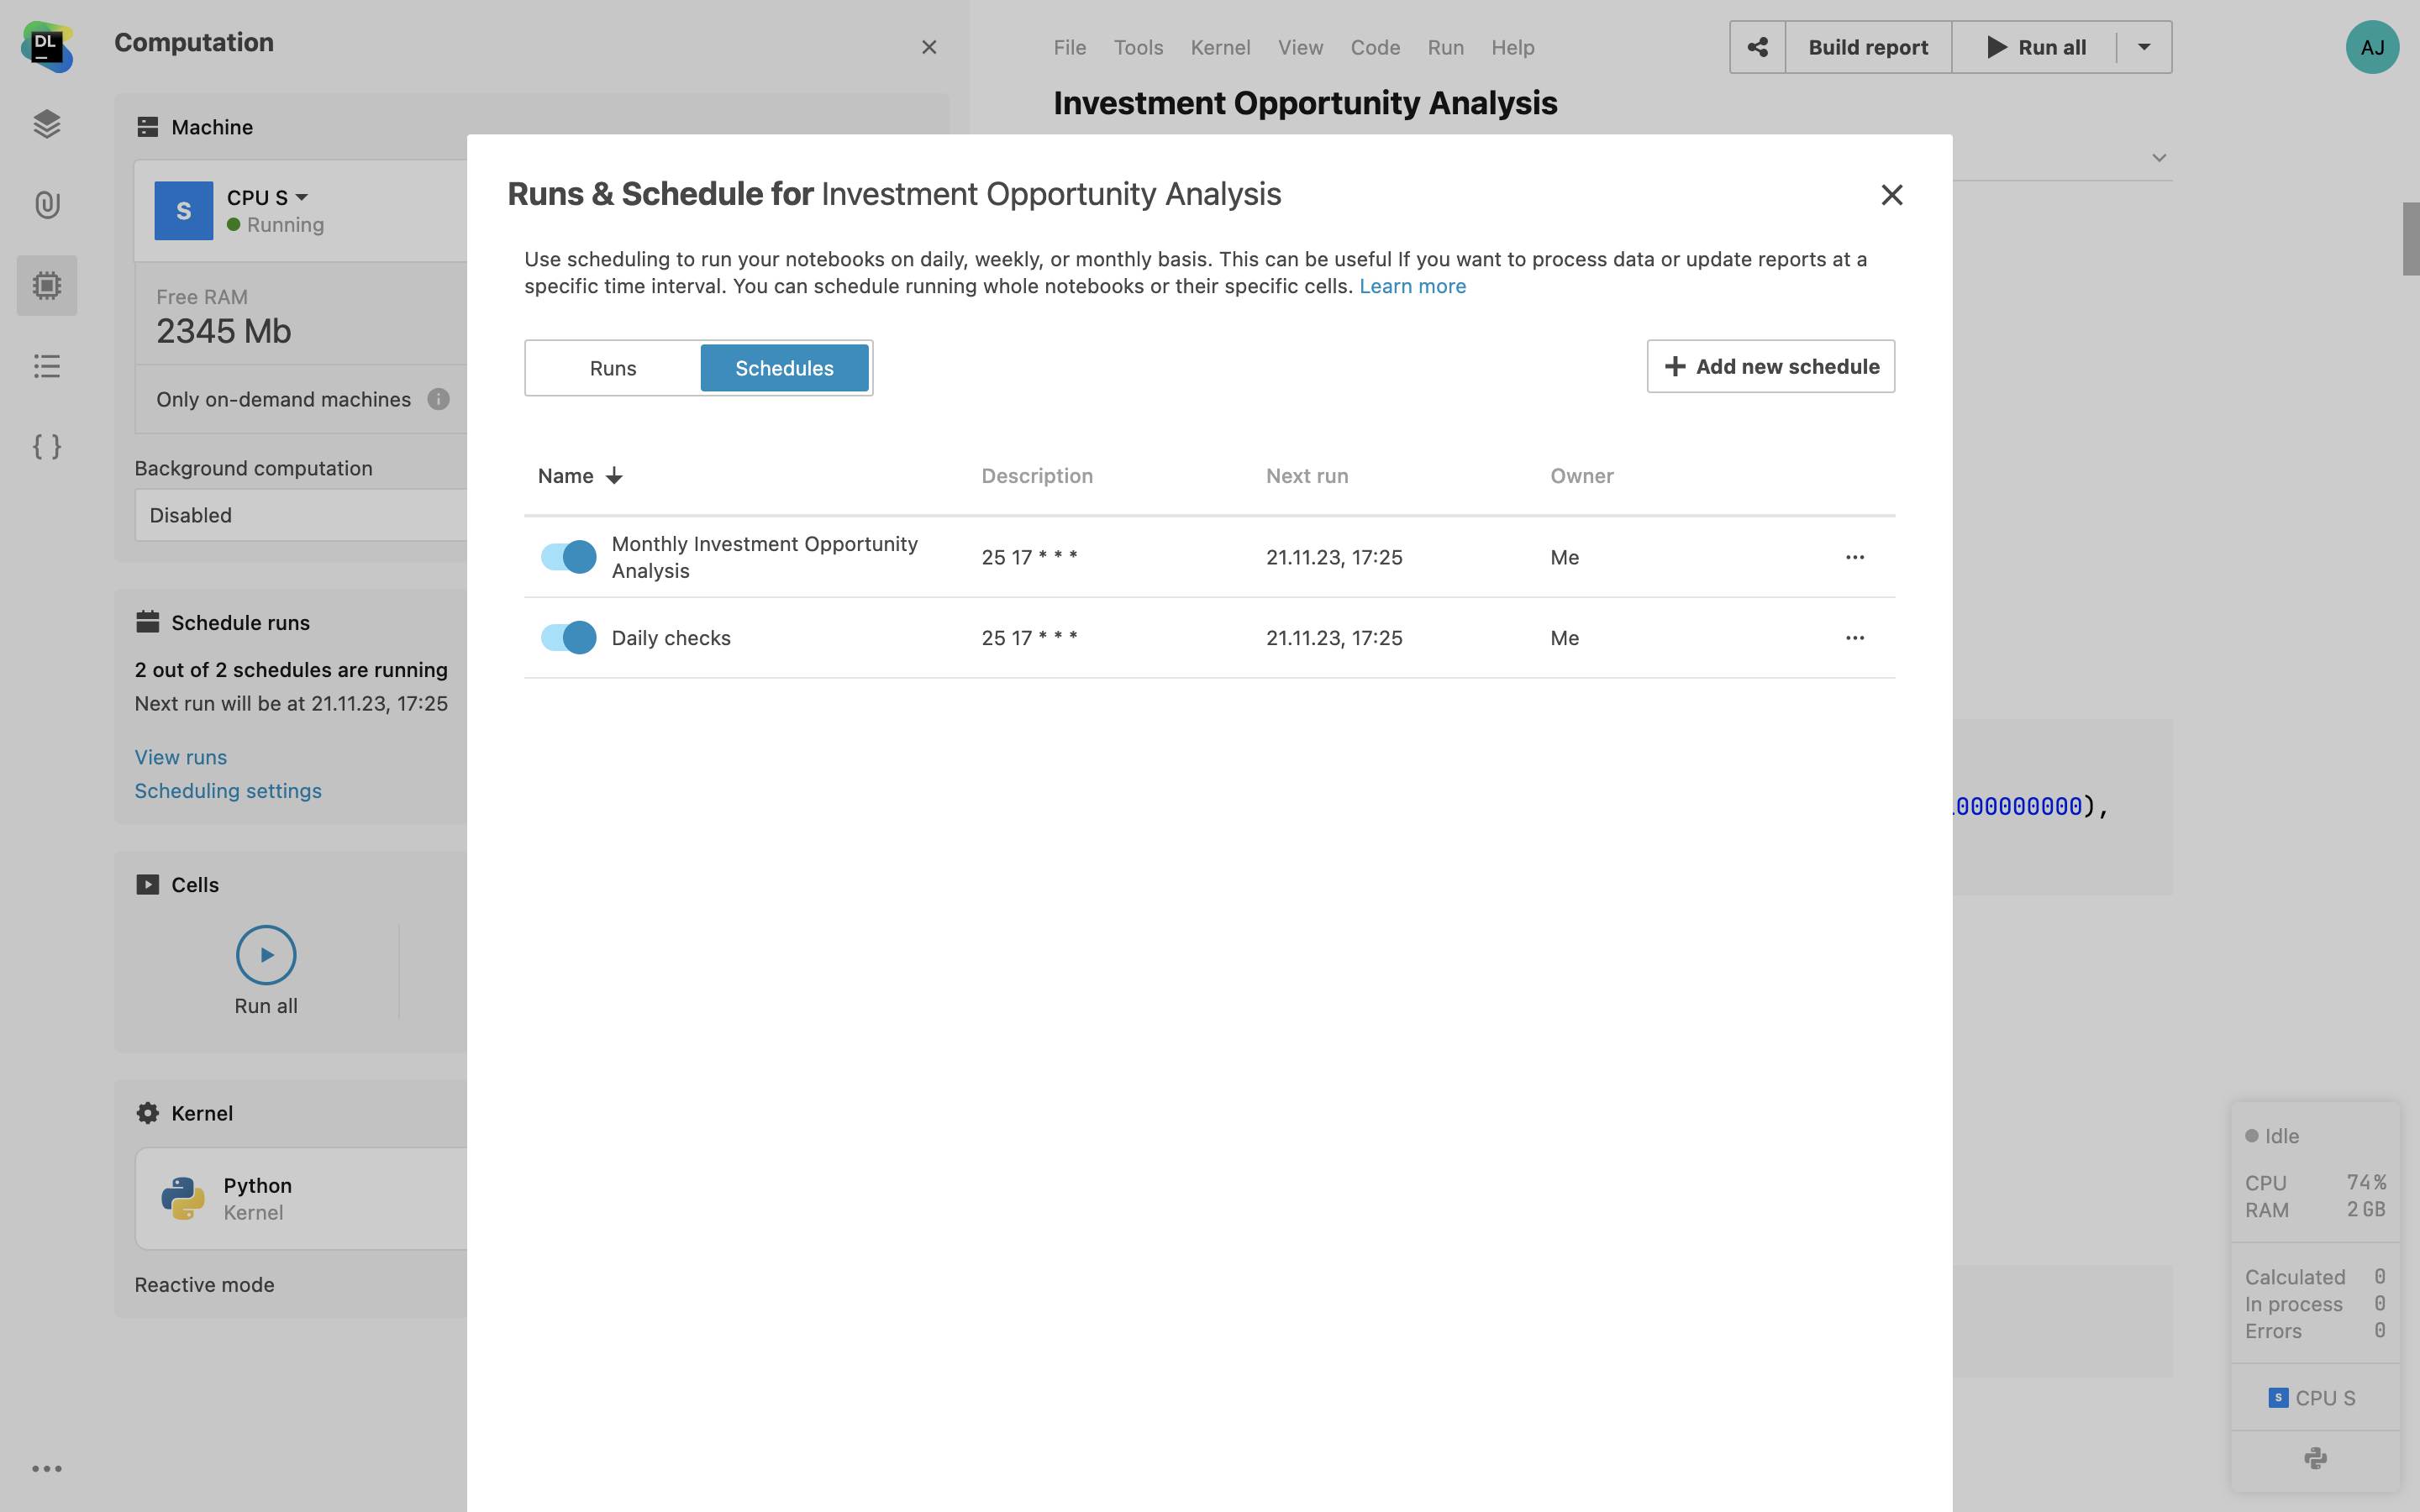Image resolution: width=2420 pixels, height=1512 pixels.
Task: Switch to the Runs tab
Action: 613,368
